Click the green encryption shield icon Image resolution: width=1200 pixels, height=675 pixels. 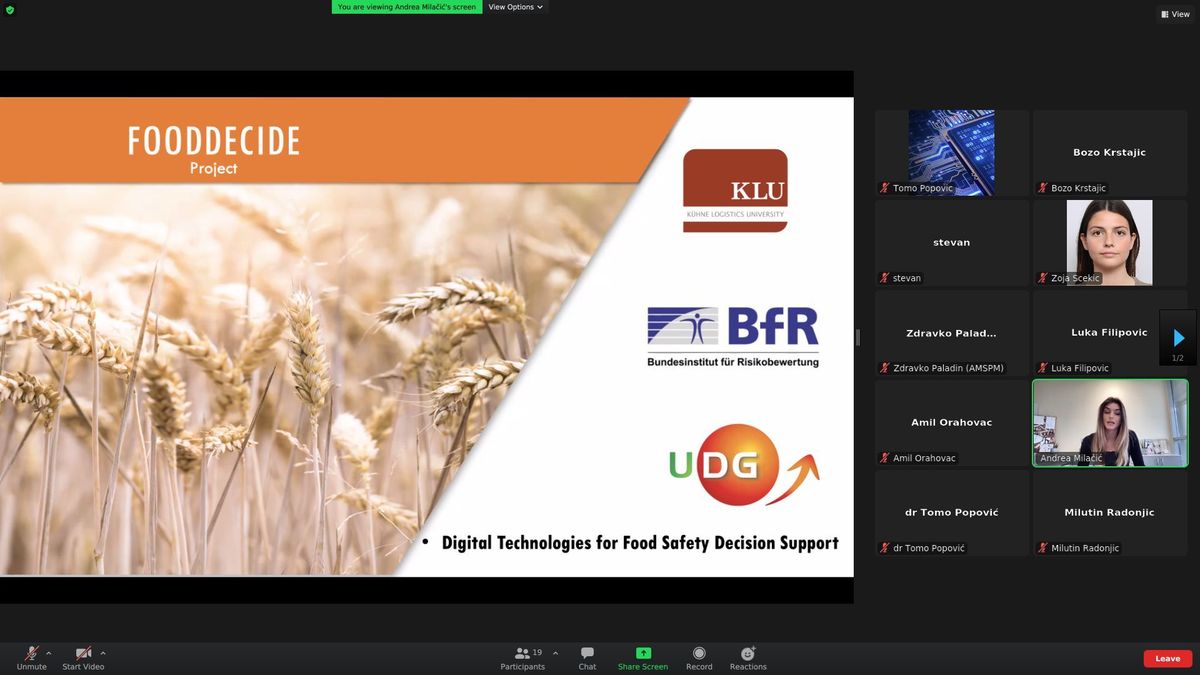[x=10, y=10]
